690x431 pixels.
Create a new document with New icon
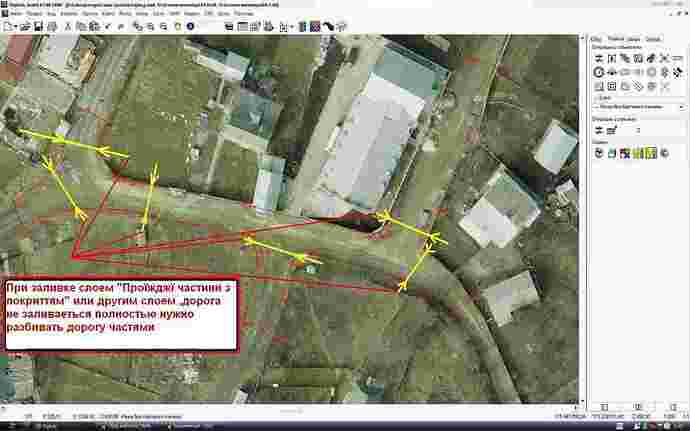click(7, 27)
